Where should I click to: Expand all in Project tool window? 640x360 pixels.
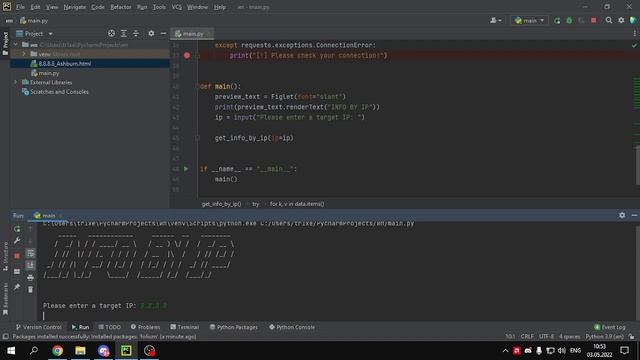[x=124, y=33]
